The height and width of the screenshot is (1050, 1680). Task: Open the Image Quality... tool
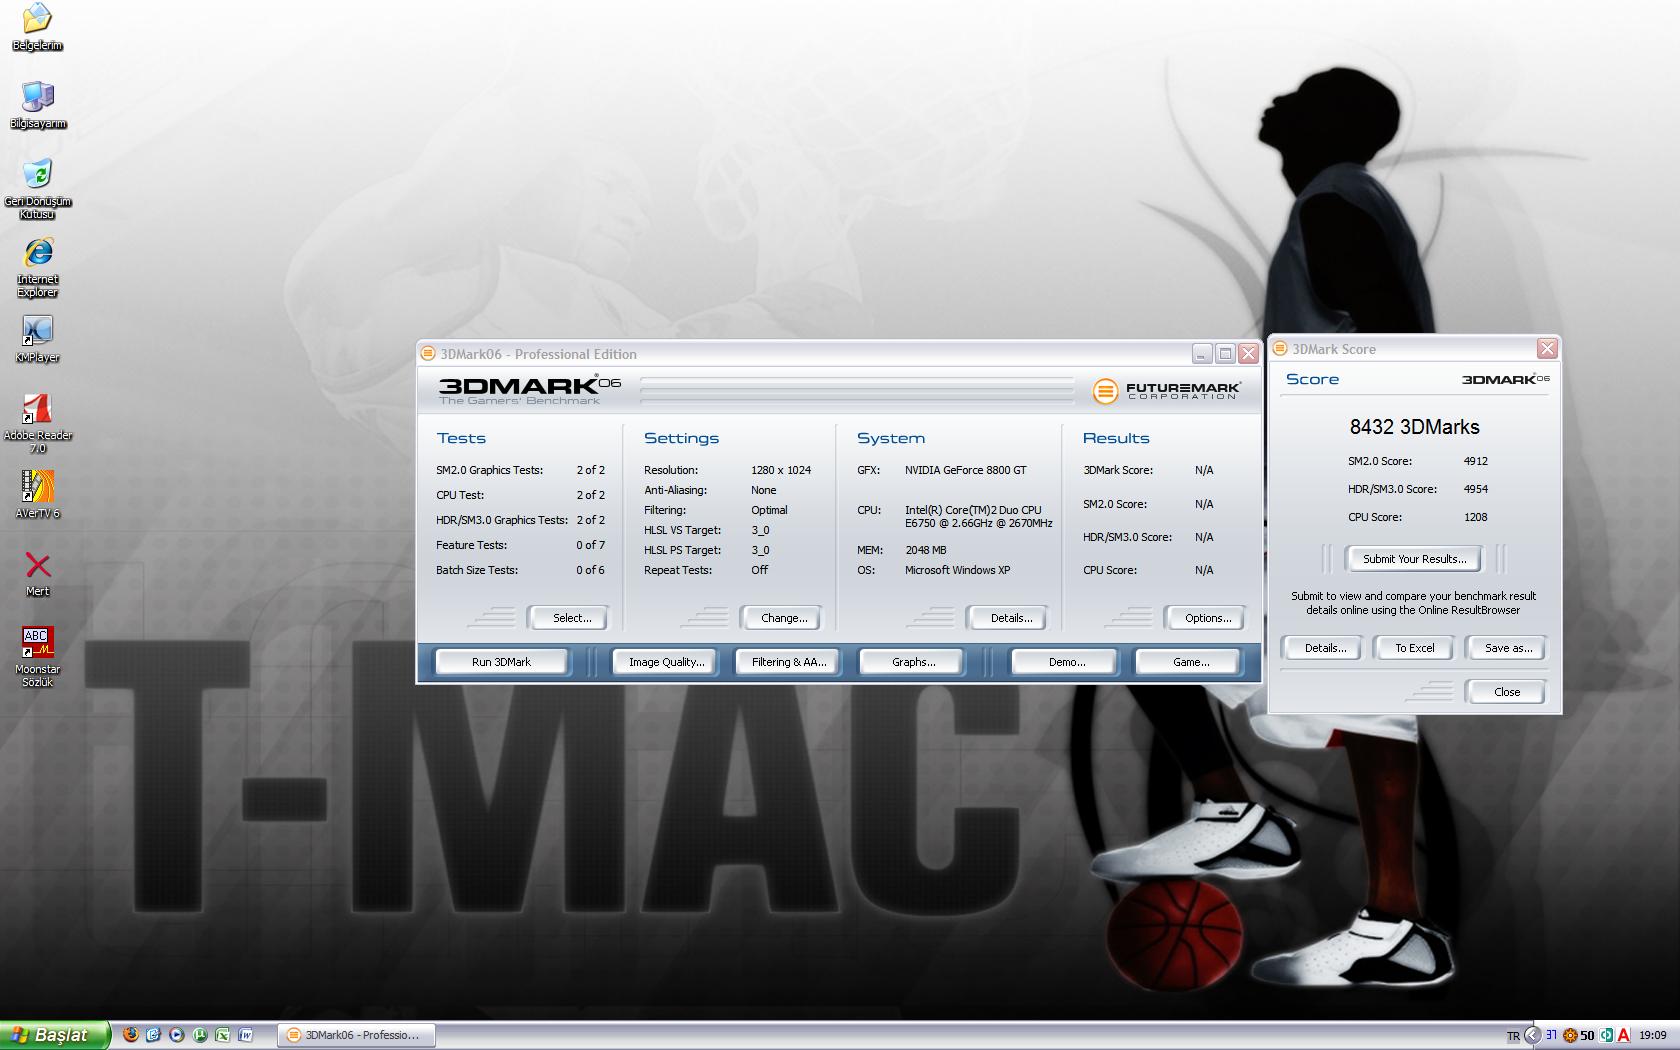pos(666,662)
